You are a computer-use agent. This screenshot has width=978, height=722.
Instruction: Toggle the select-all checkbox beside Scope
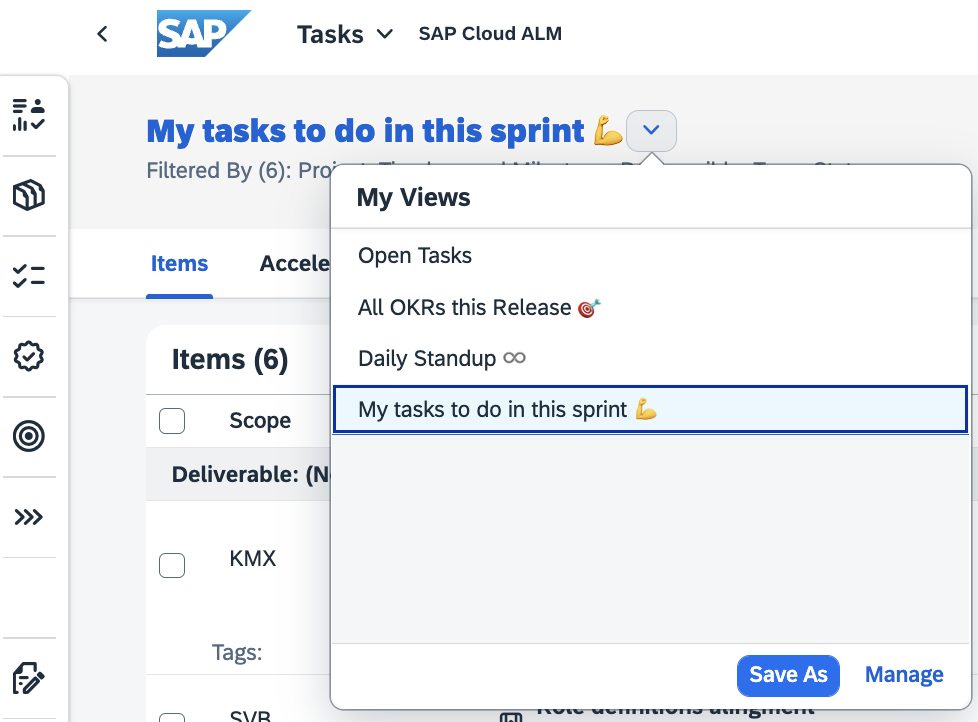[172, 421]
